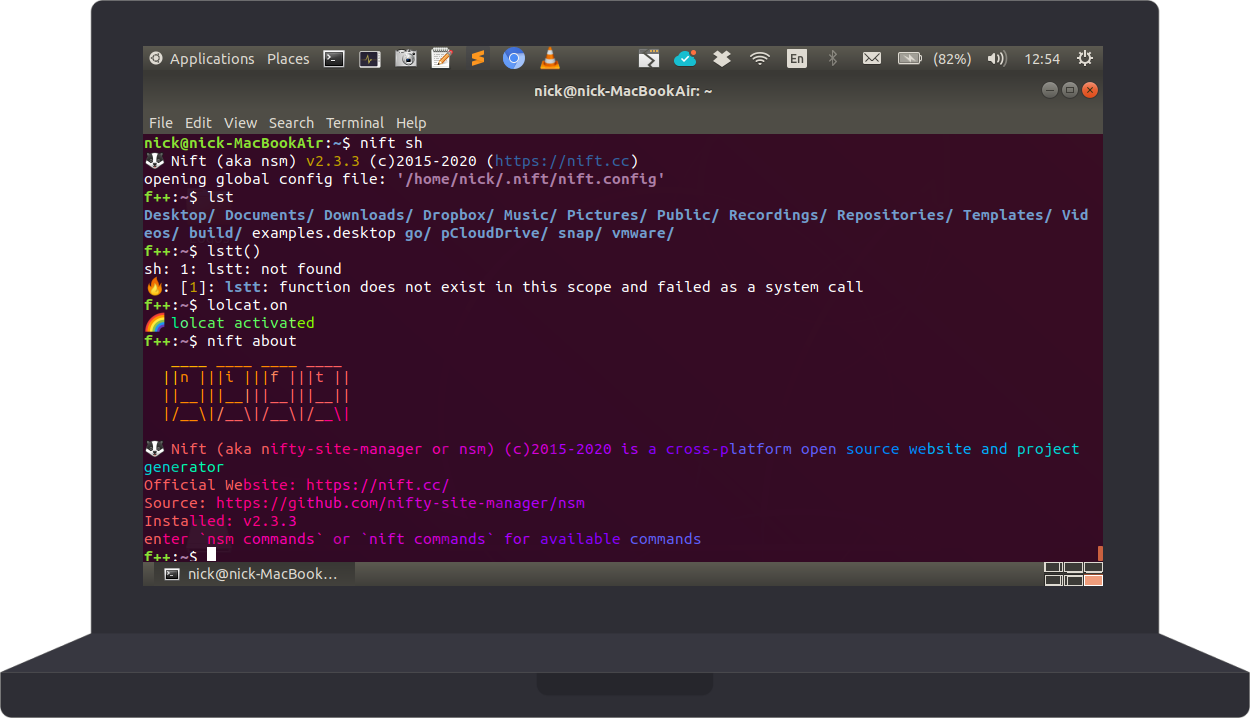The image size is (1250, 718).
Task: Click the clapperboard tray indicator icon
Action: (649, 59)
